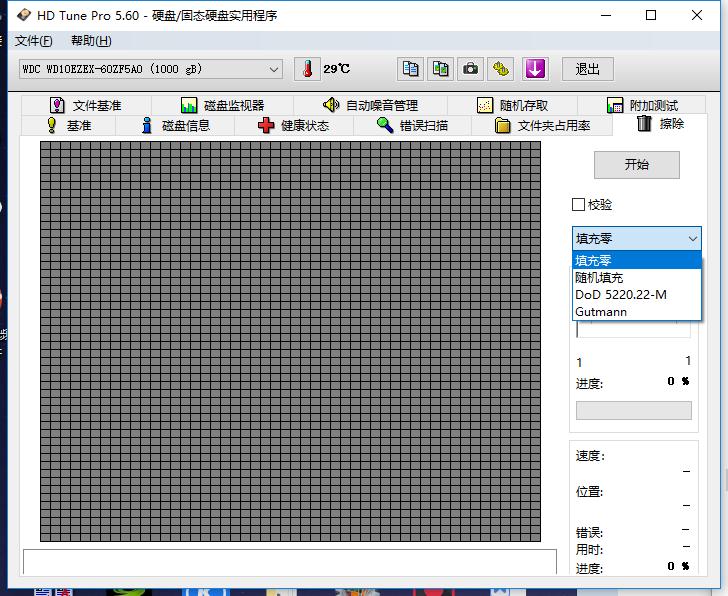The image size is (728, 596).
Task: Click the 进度 progress bar
Action: (634, 410)
